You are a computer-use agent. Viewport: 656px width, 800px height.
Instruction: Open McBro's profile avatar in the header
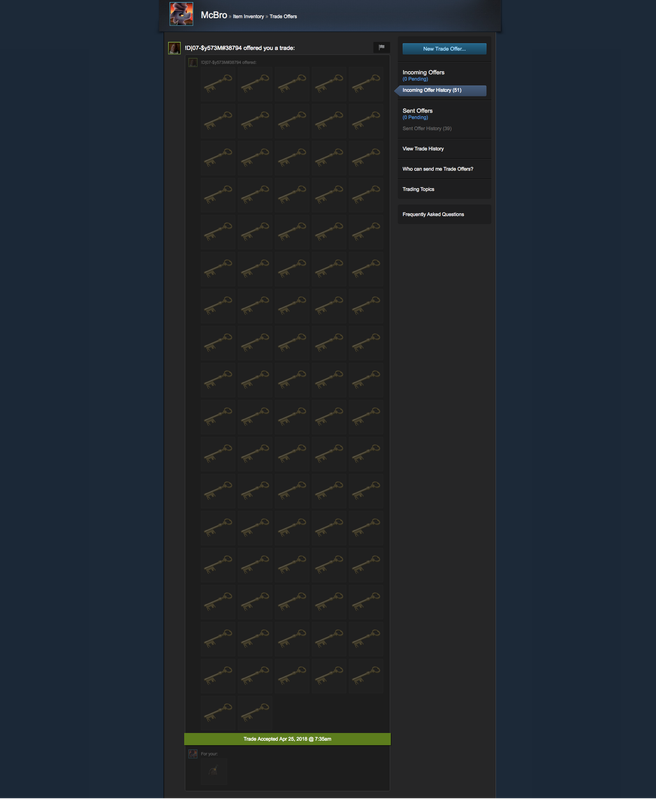click(x=181, y=14)
